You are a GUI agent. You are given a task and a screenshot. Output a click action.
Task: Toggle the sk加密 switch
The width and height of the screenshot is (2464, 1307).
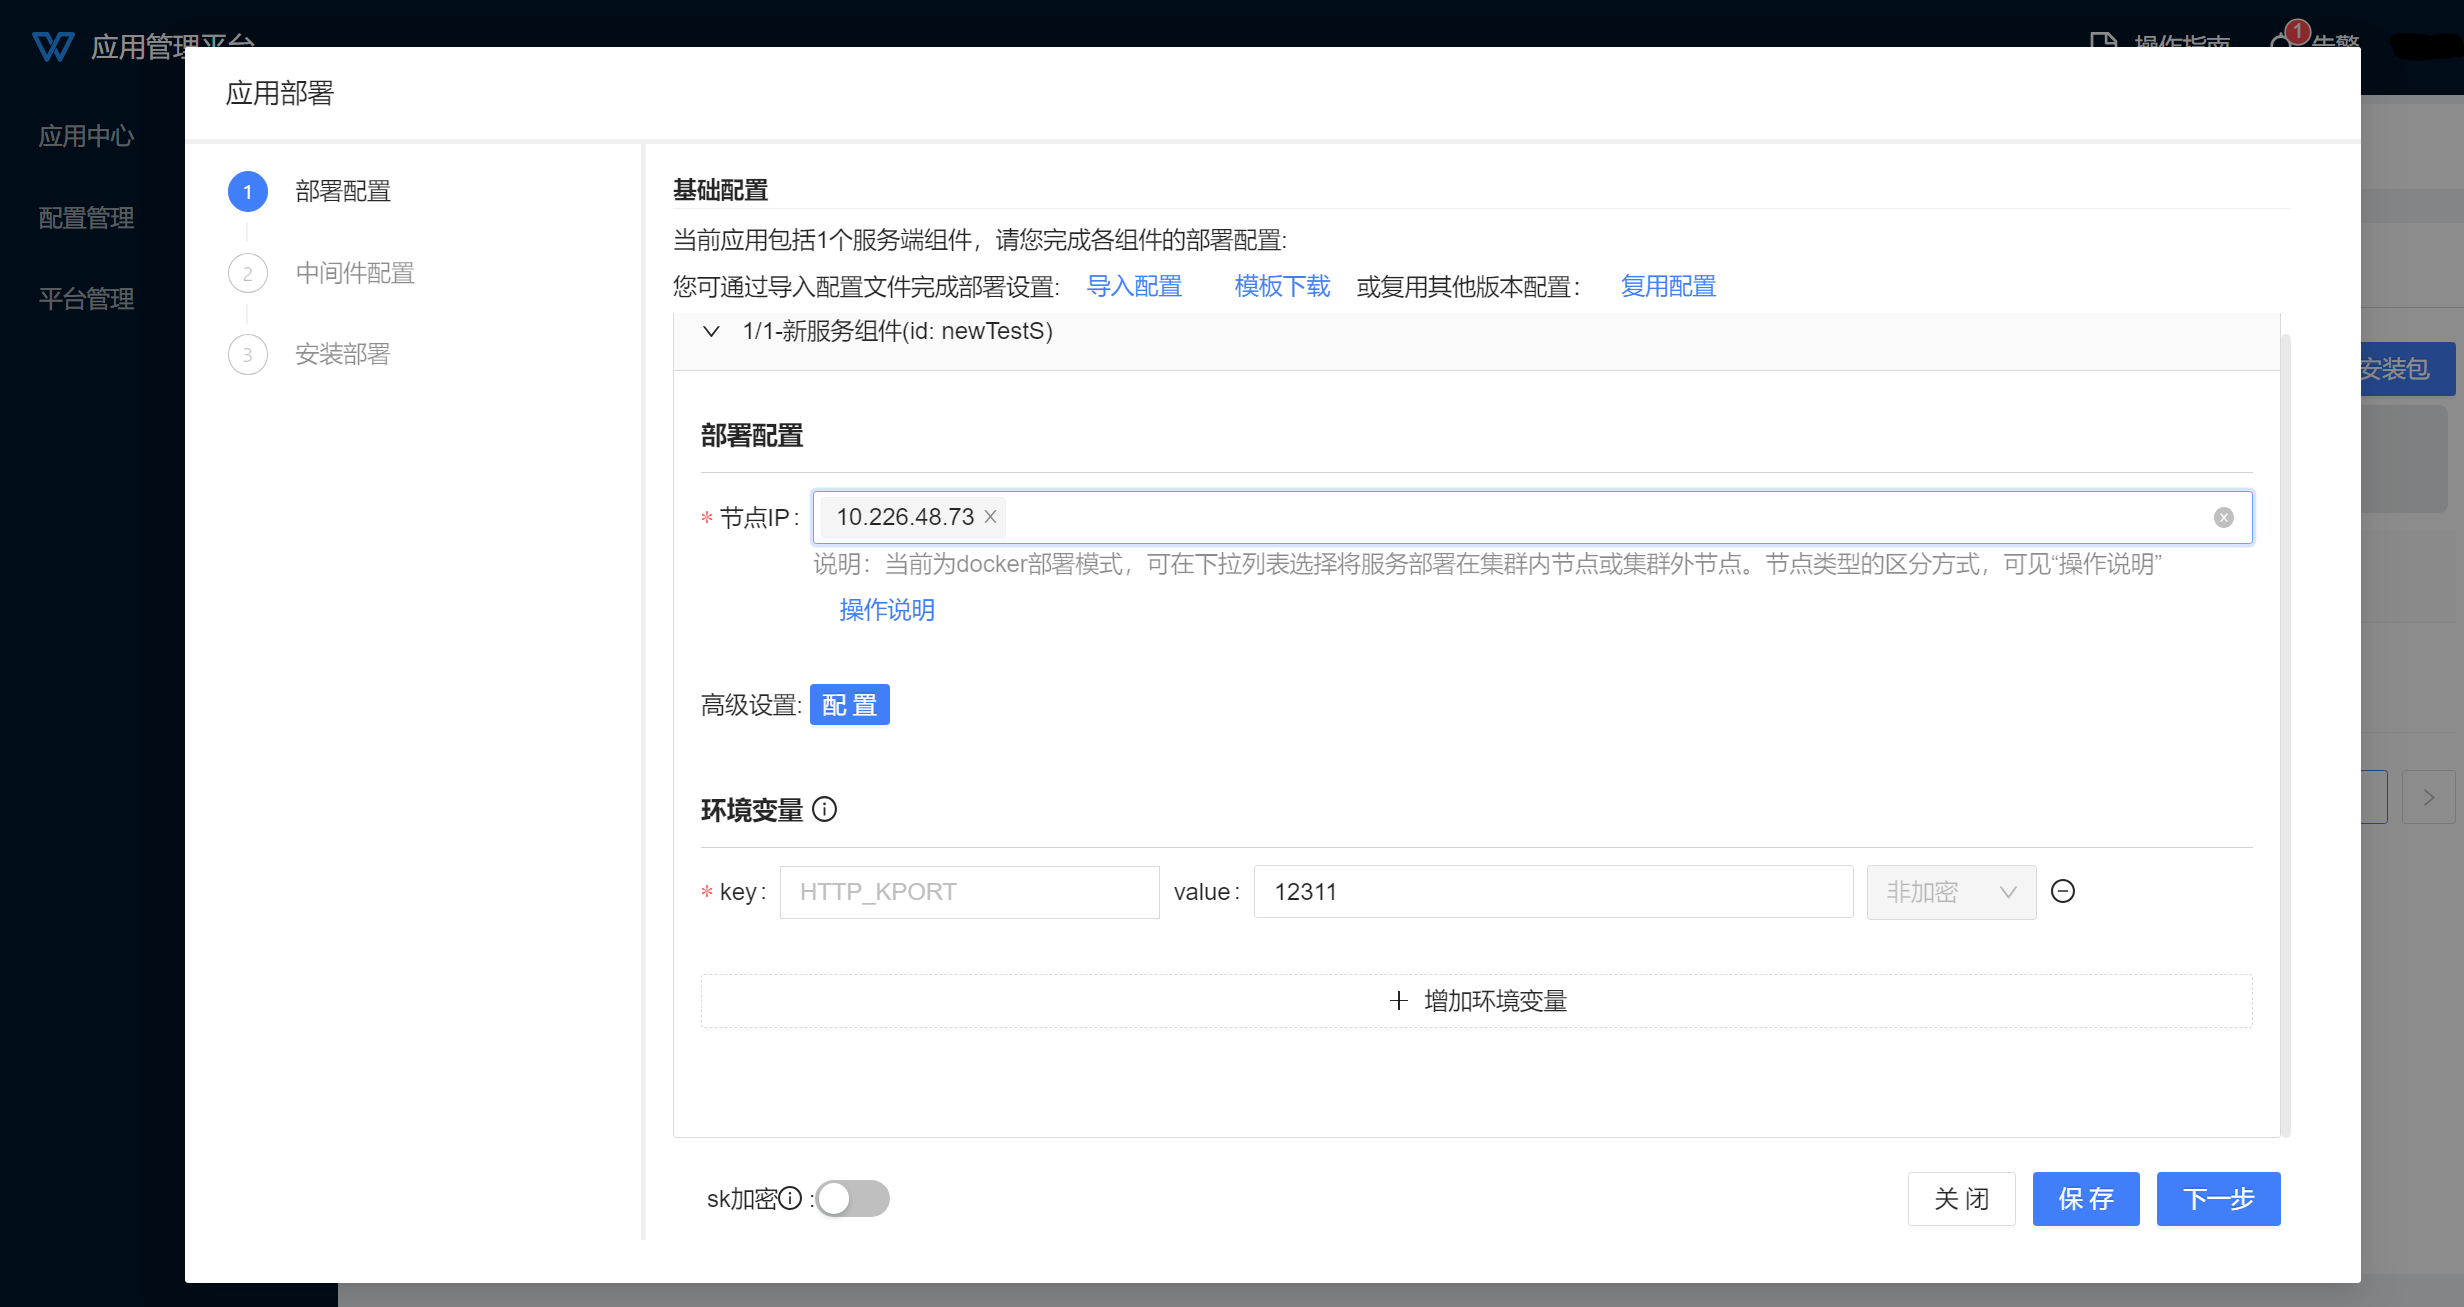pos(852,1198)
